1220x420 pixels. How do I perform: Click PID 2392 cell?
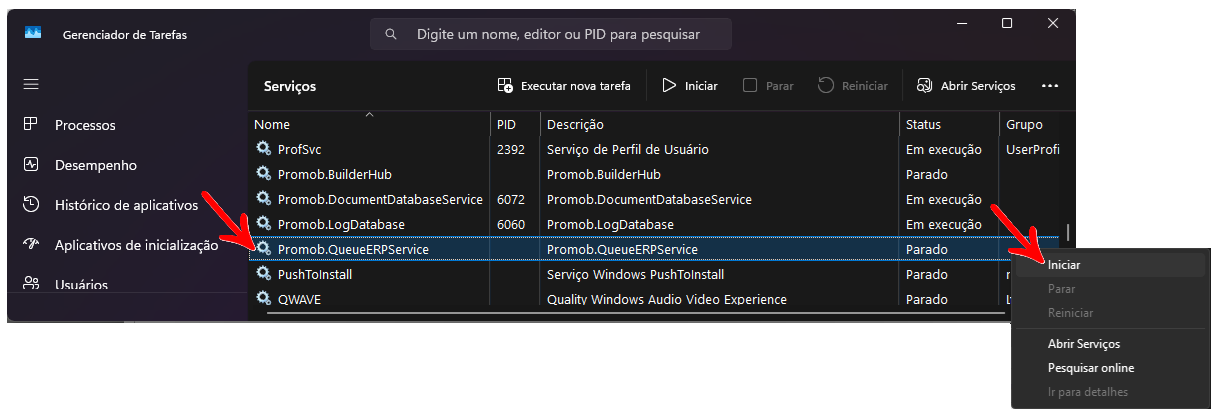point(510,149)
